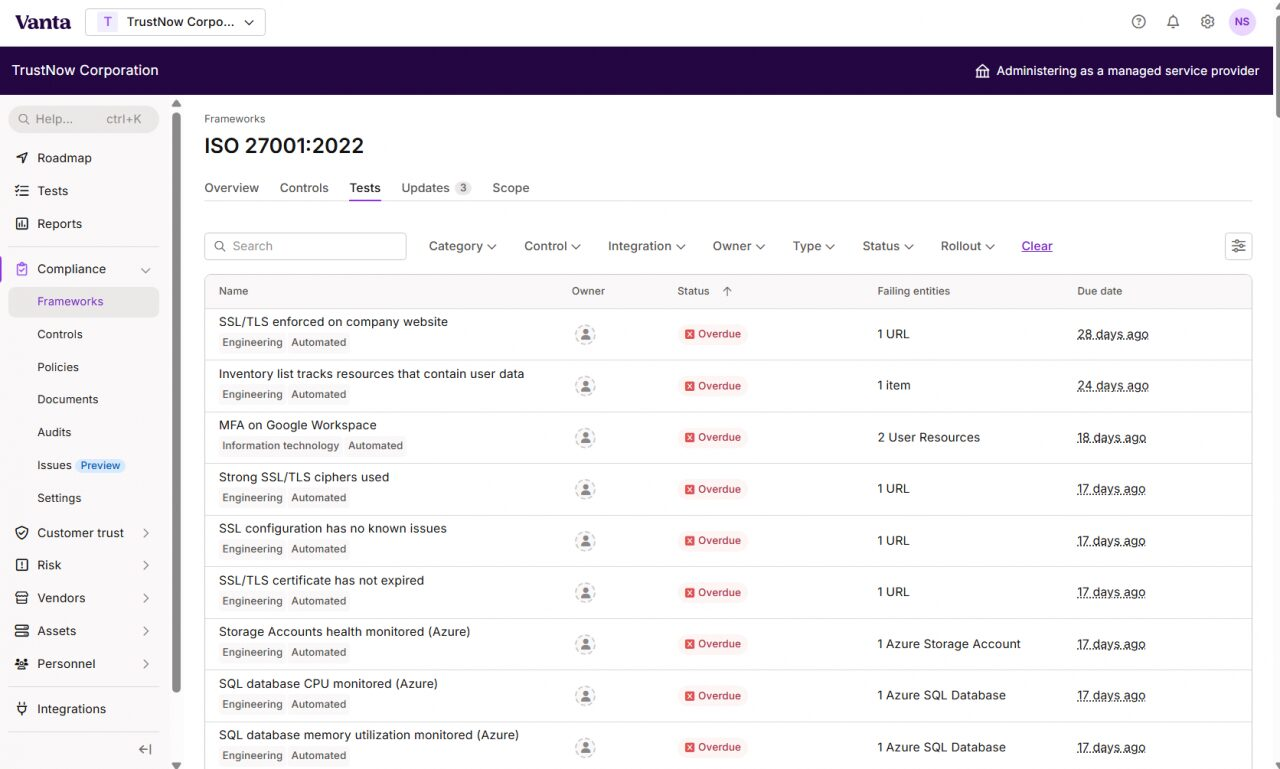Click the 2 User Resources failing entities cell
Viewport: 1280px width, 769px height.
click(x=928, y=438)
